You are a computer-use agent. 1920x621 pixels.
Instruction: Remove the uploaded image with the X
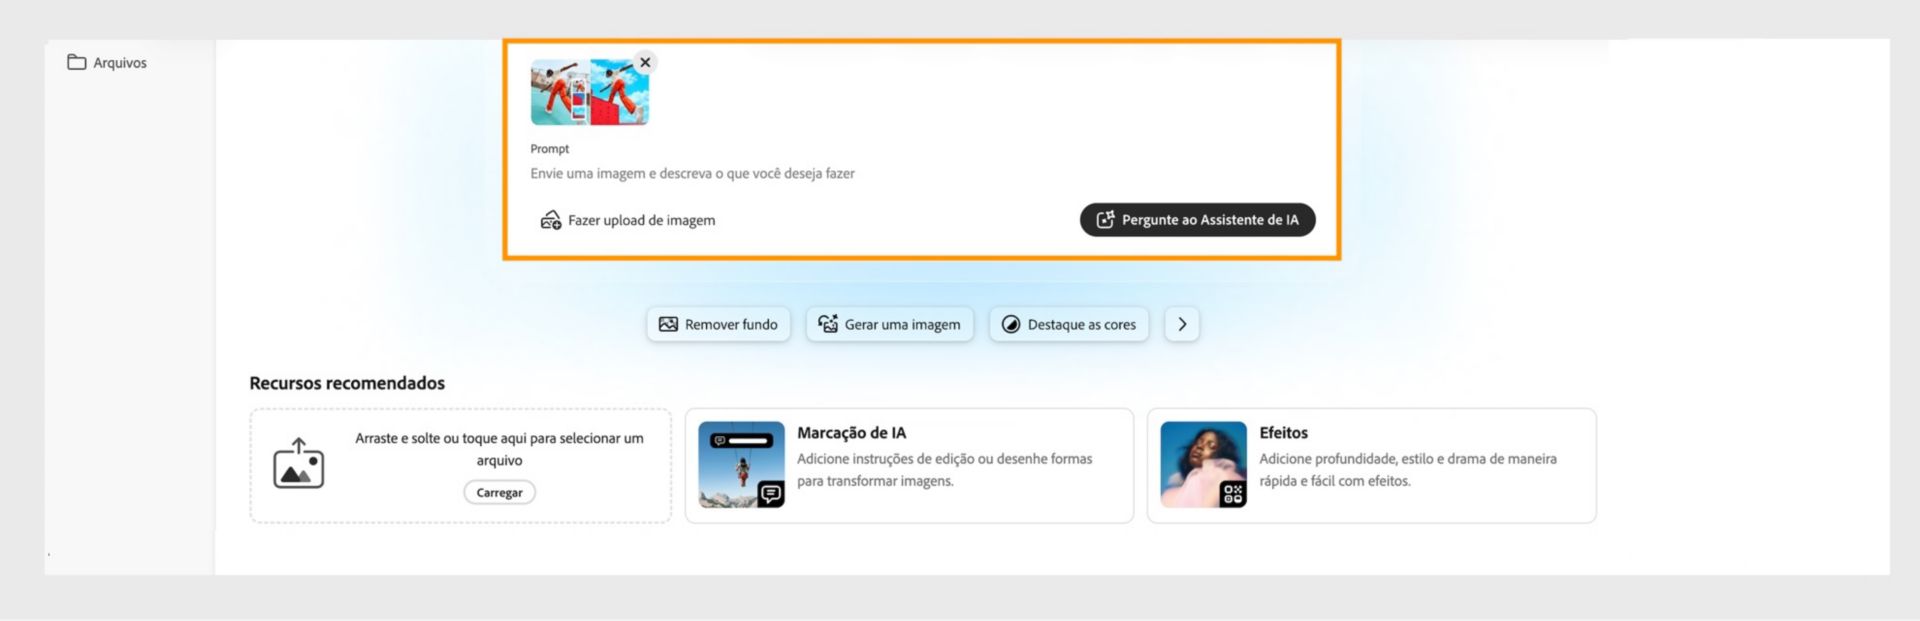pyautogui.click(x=645, y=62)
